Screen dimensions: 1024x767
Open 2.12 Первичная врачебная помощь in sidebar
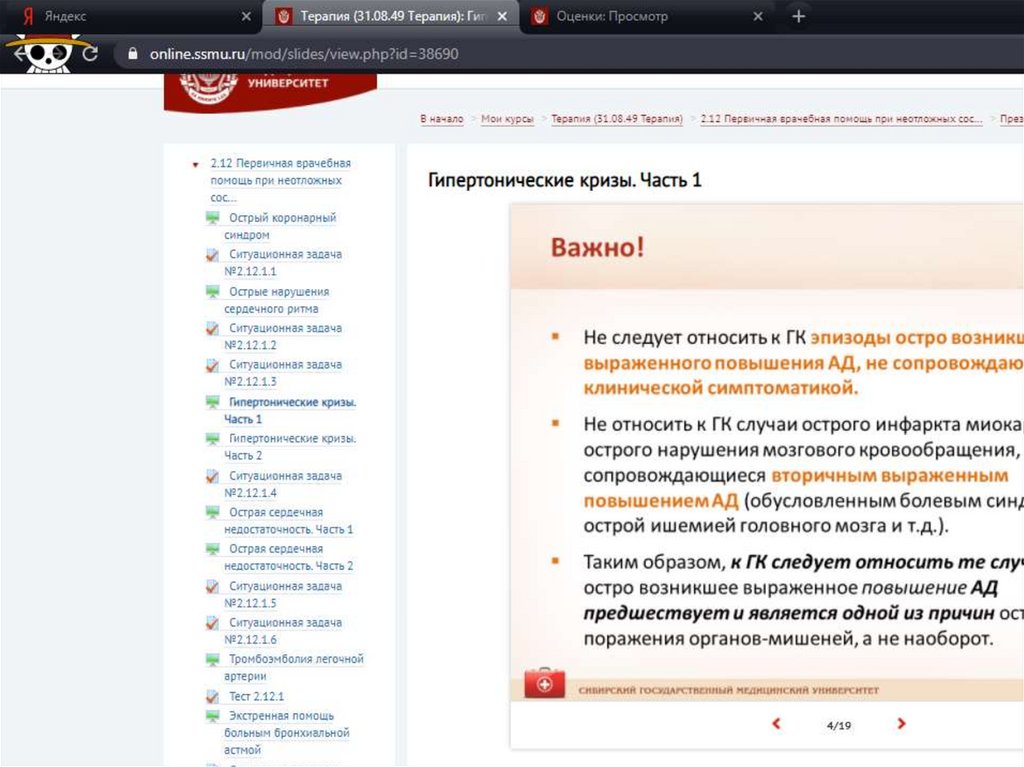pyautogui.click(x=280, y=180)
